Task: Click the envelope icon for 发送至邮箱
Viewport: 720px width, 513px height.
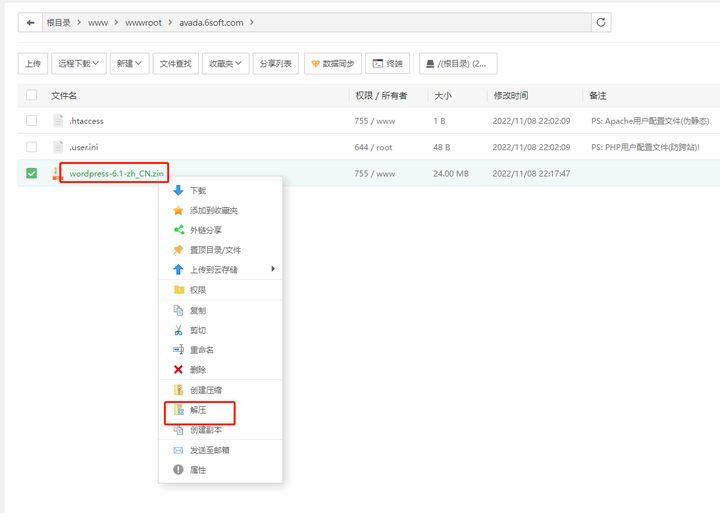Action: point(178,450)
